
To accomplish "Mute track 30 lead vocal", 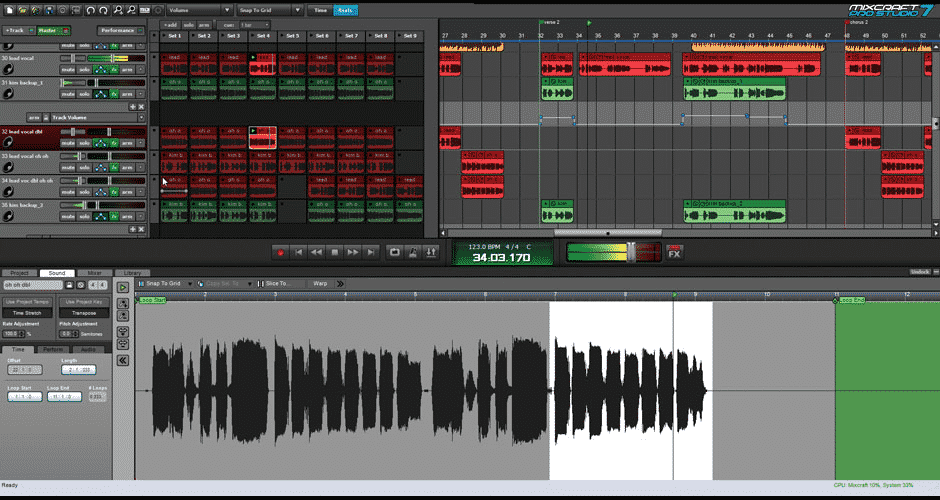I will 68,70.
